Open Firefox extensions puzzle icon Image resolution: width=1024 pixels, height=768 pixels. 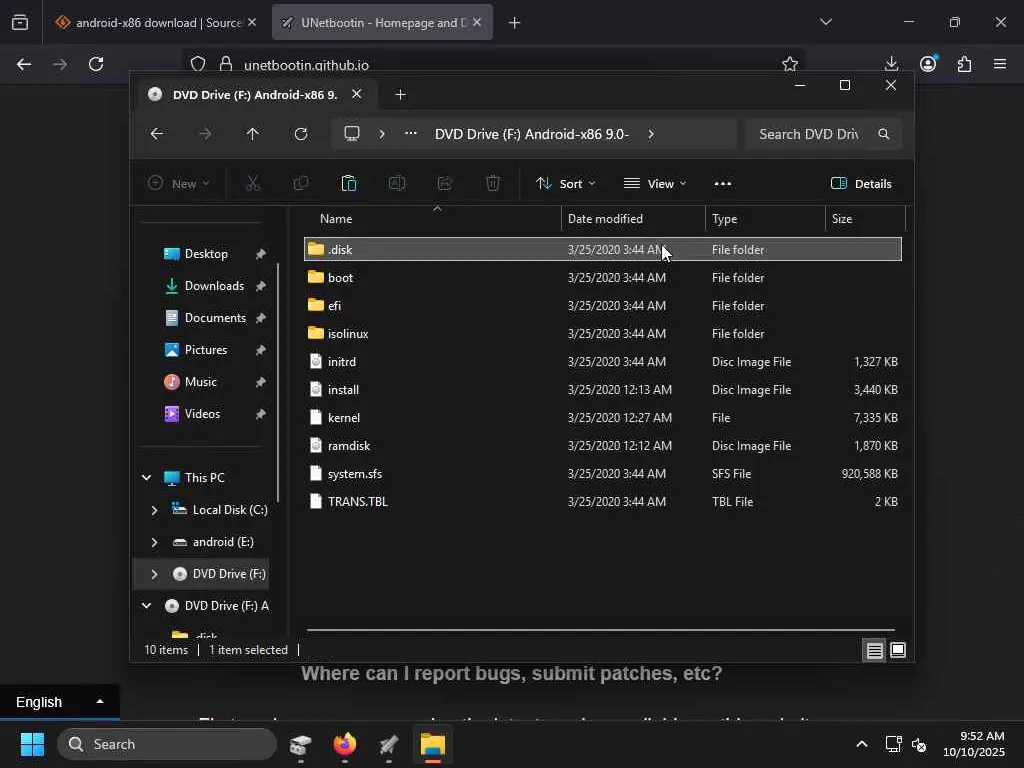(x=964, y=63)
